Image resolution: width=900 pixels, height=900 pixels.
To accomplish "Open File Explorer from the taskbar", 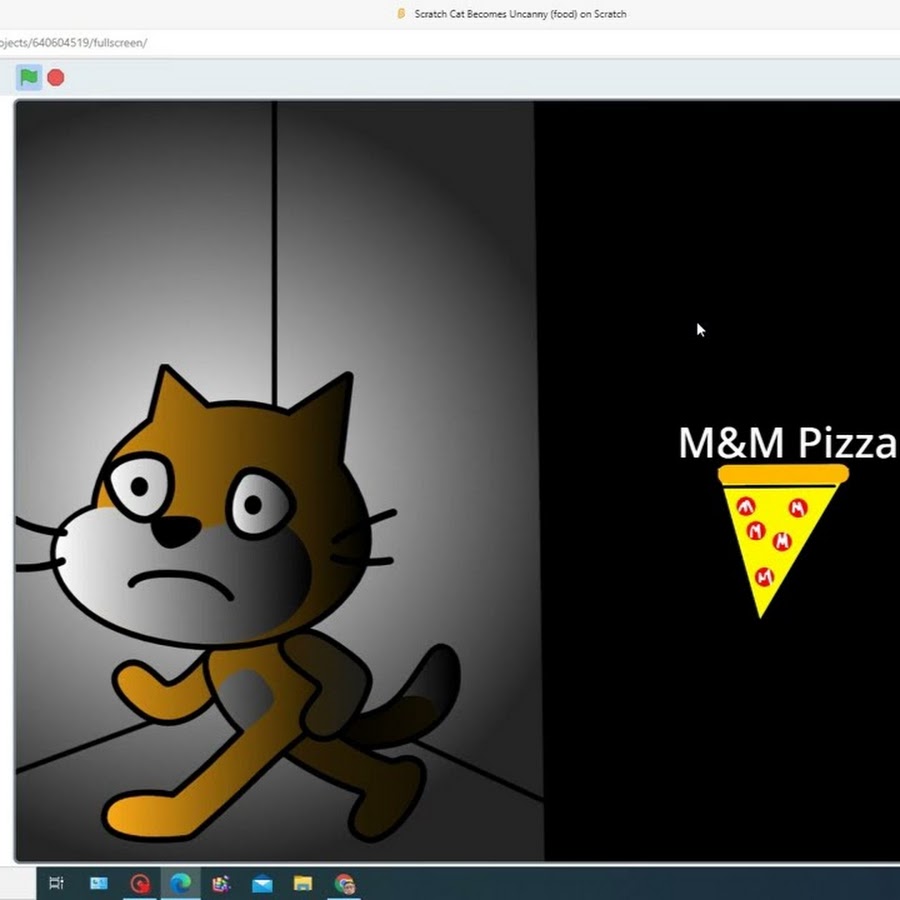I will coord(303,883).
